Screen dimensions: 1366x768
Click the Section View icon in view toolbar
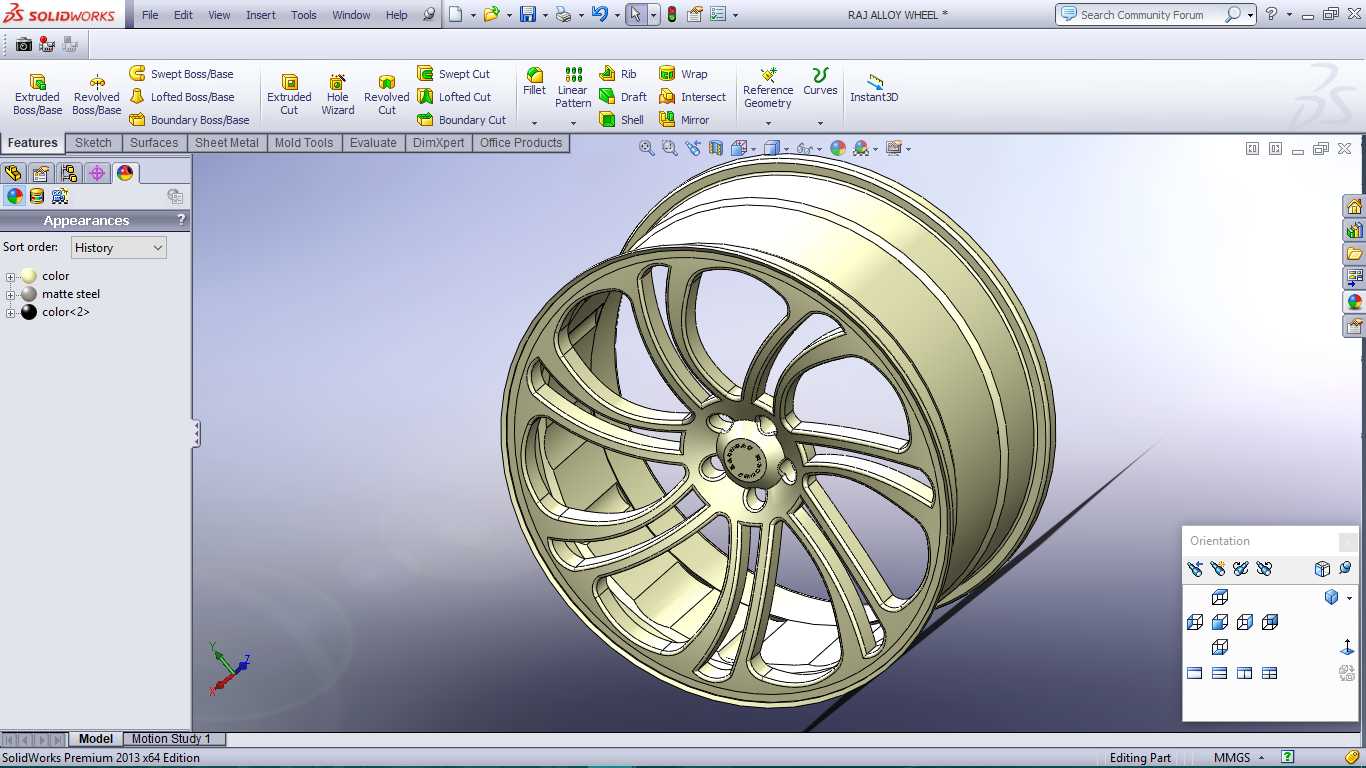(715, 148)
